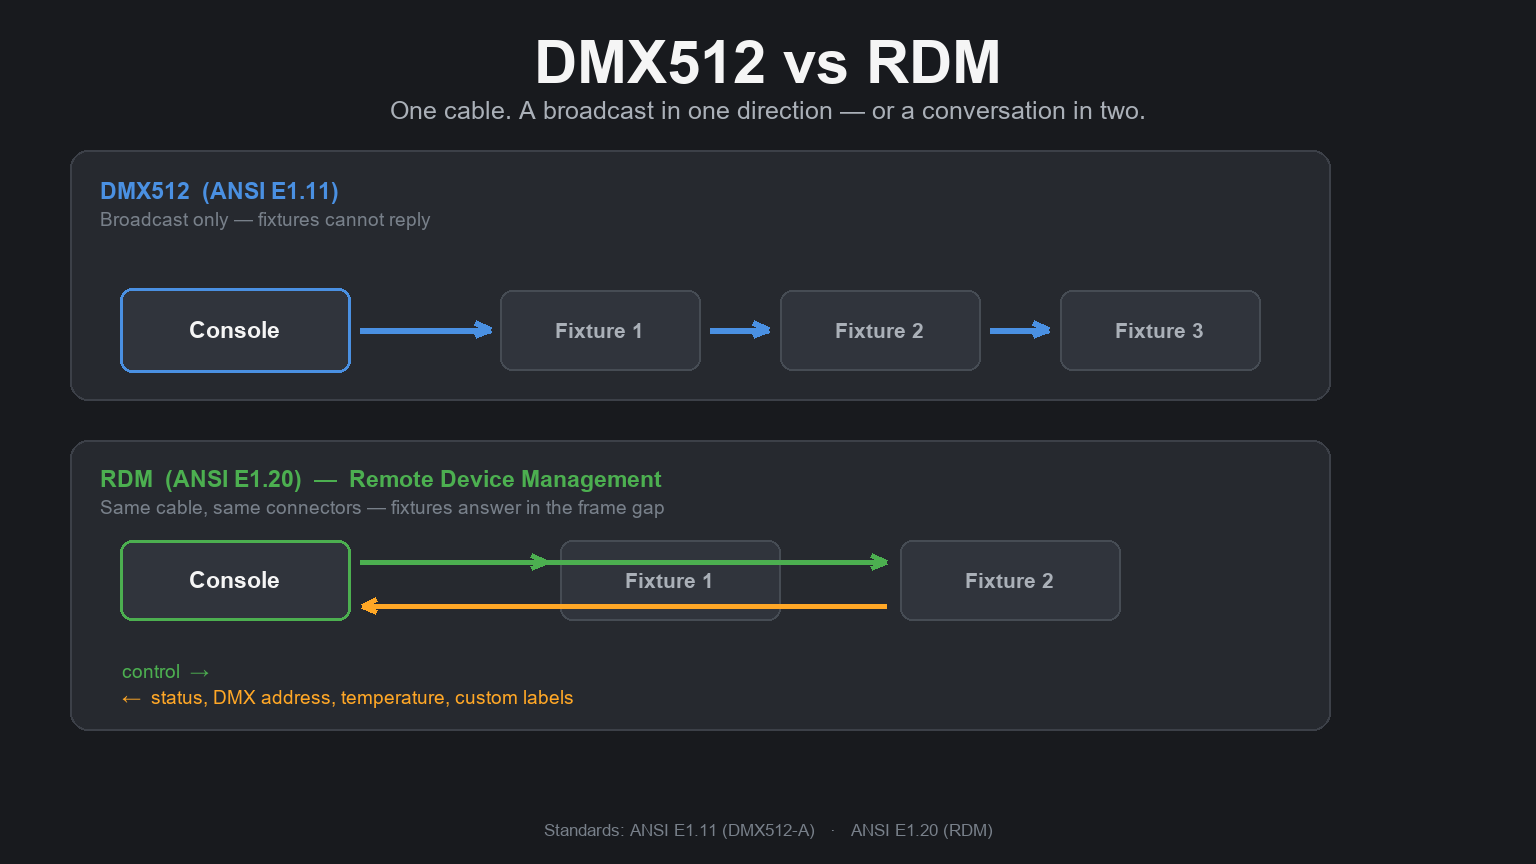Viewport: 1536px width, 864px height.
Task: Select the green-outlined Console box in RDM section
Action: (x=235, y=580)
